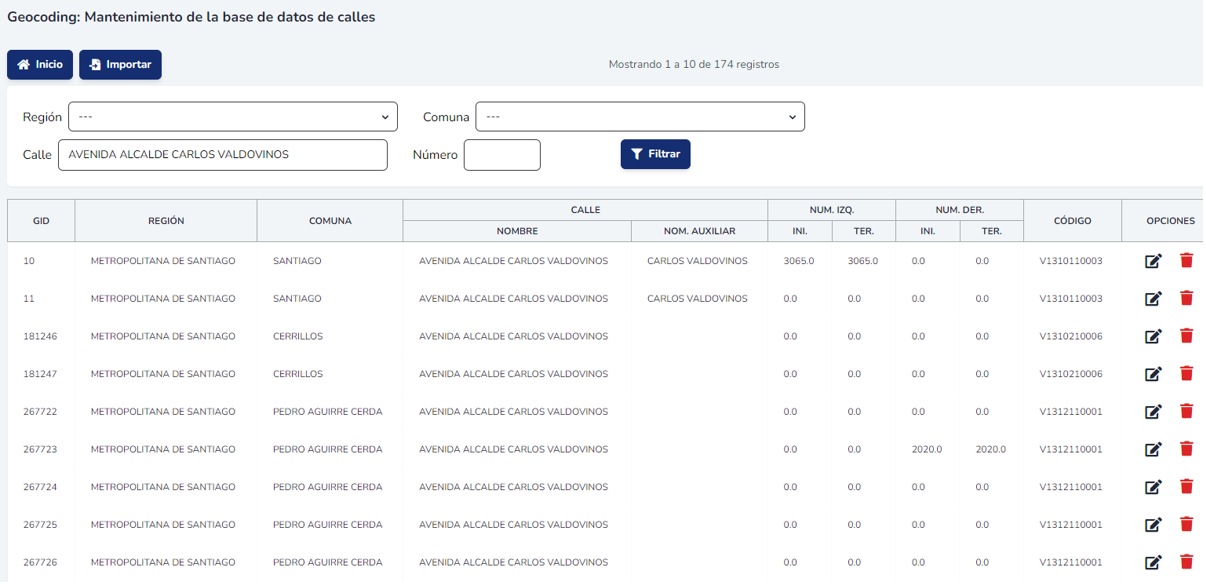The image size is (1206, 584).
Task: Click the COMUNA column header
Action: click(330, 221)
